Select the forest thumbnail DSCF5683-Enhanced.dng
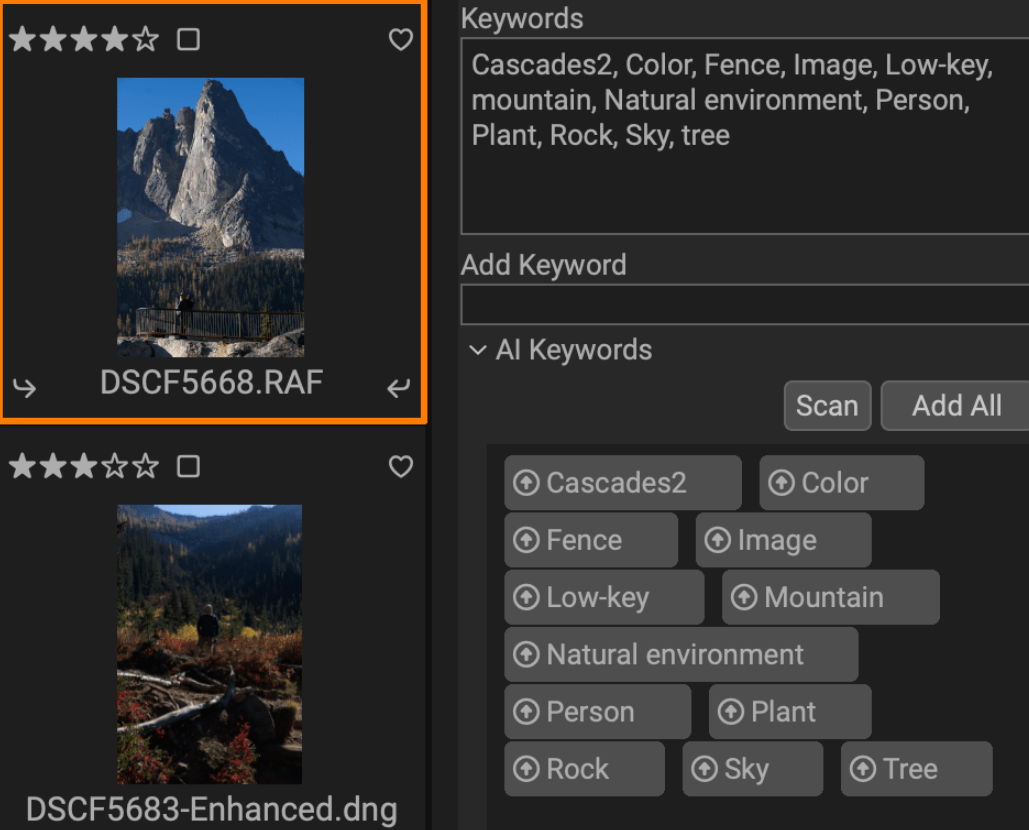The width and height of the screenshot is (1029, 830). pos(209,644)
